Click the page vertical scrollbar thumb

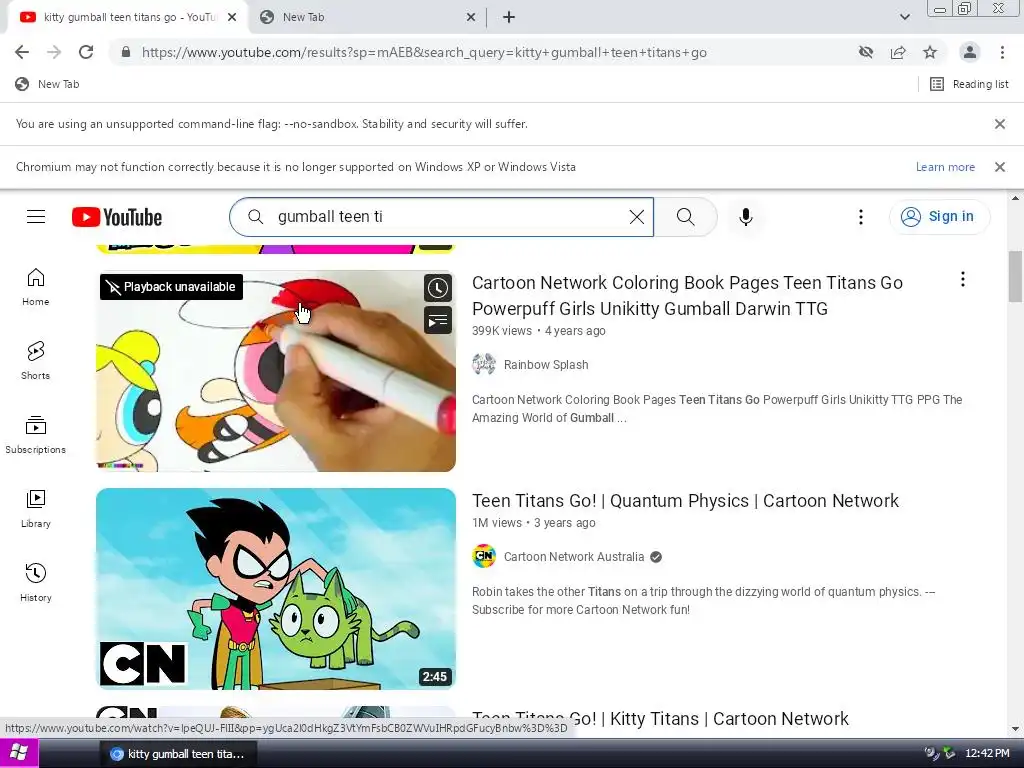1015,276
